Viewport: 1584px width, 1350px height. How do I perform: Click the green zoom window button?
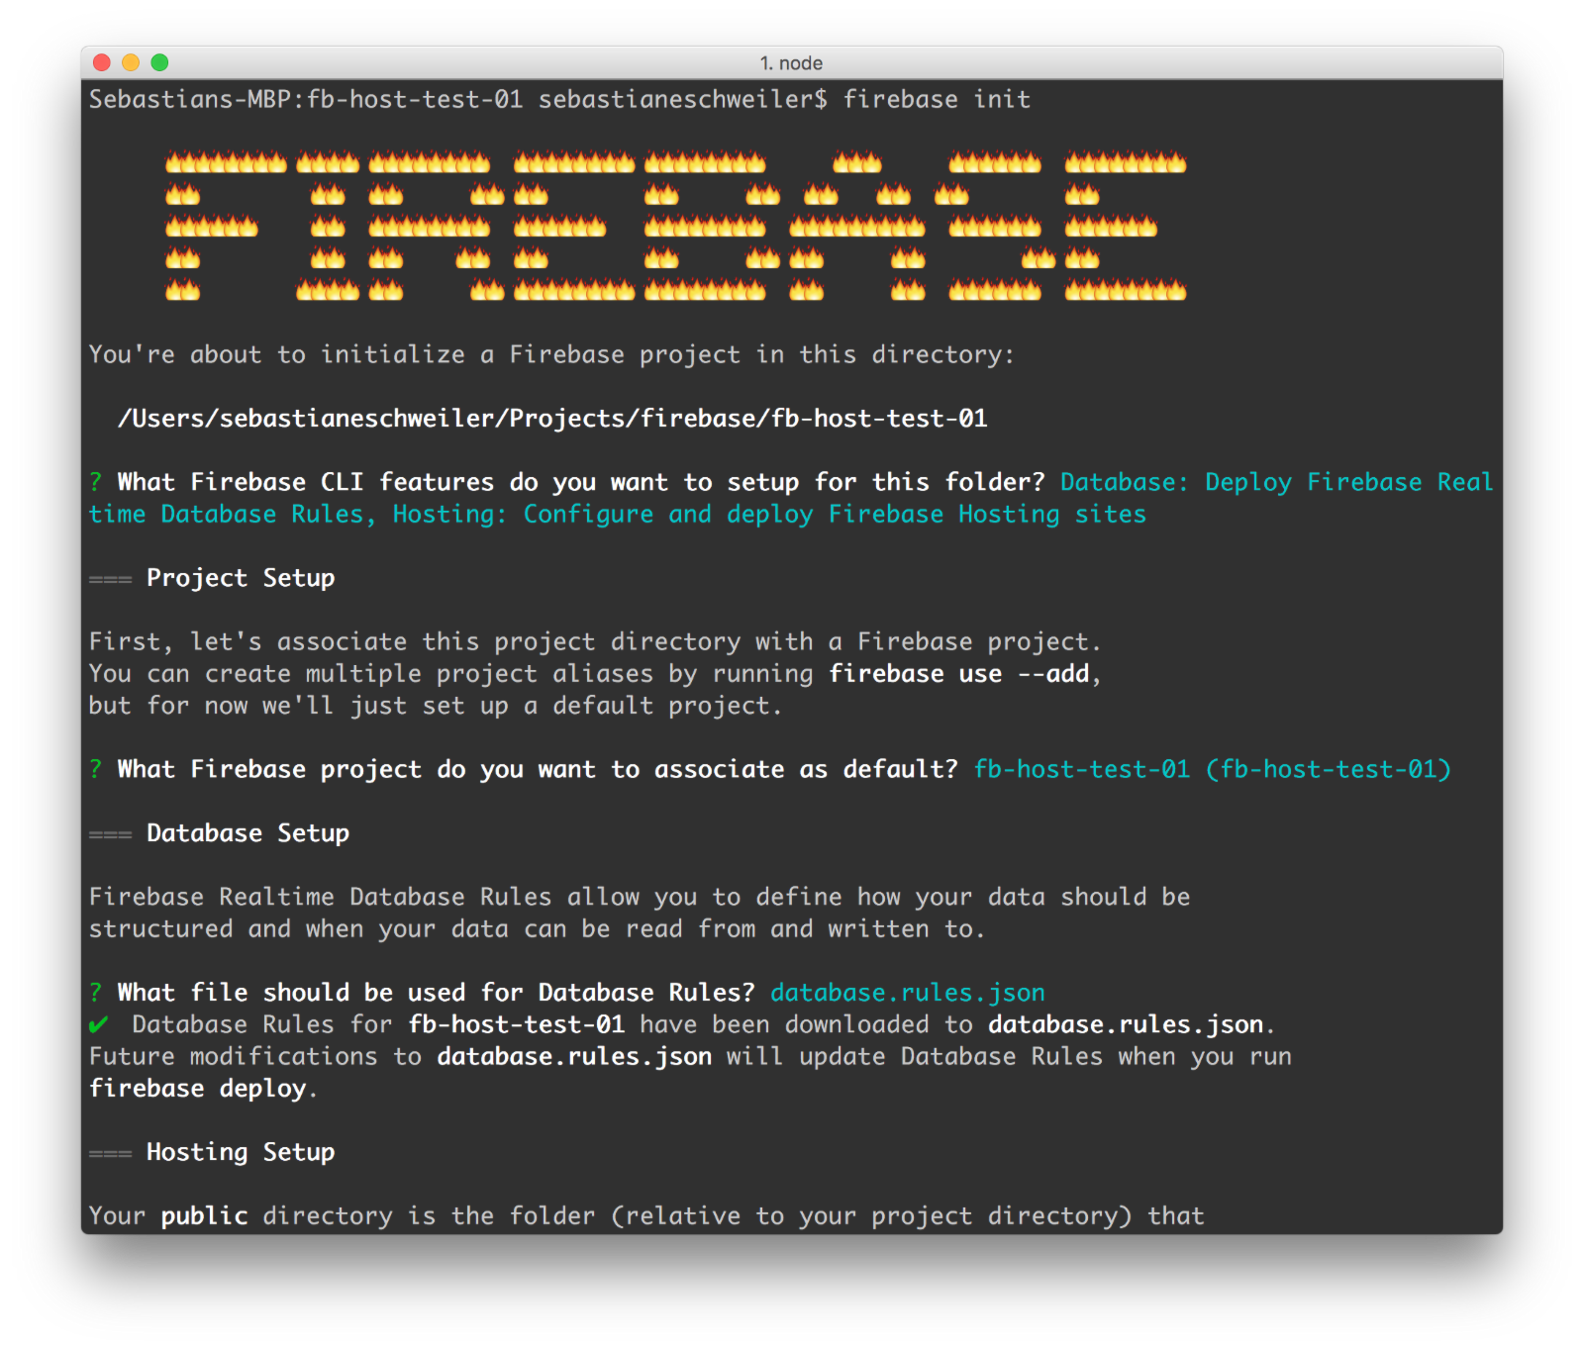click(159, 62)
